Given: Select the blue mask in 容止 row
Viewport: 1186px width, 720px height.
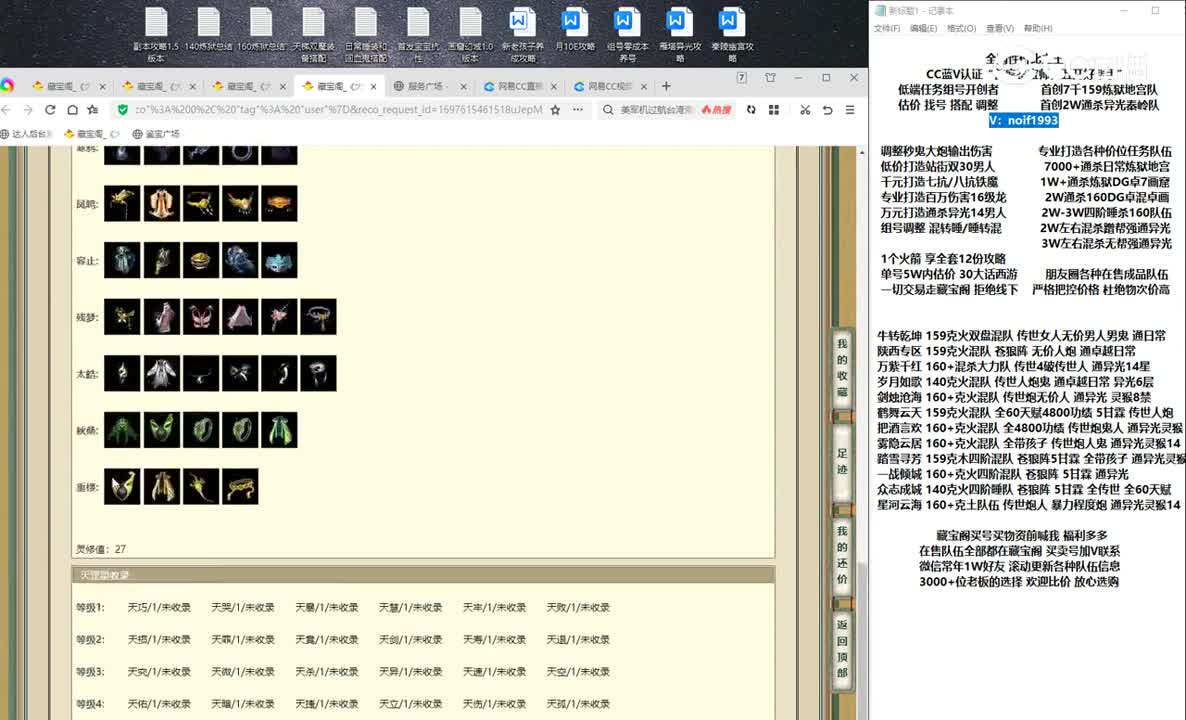Looking at the screenshot, I should [279, 260].
